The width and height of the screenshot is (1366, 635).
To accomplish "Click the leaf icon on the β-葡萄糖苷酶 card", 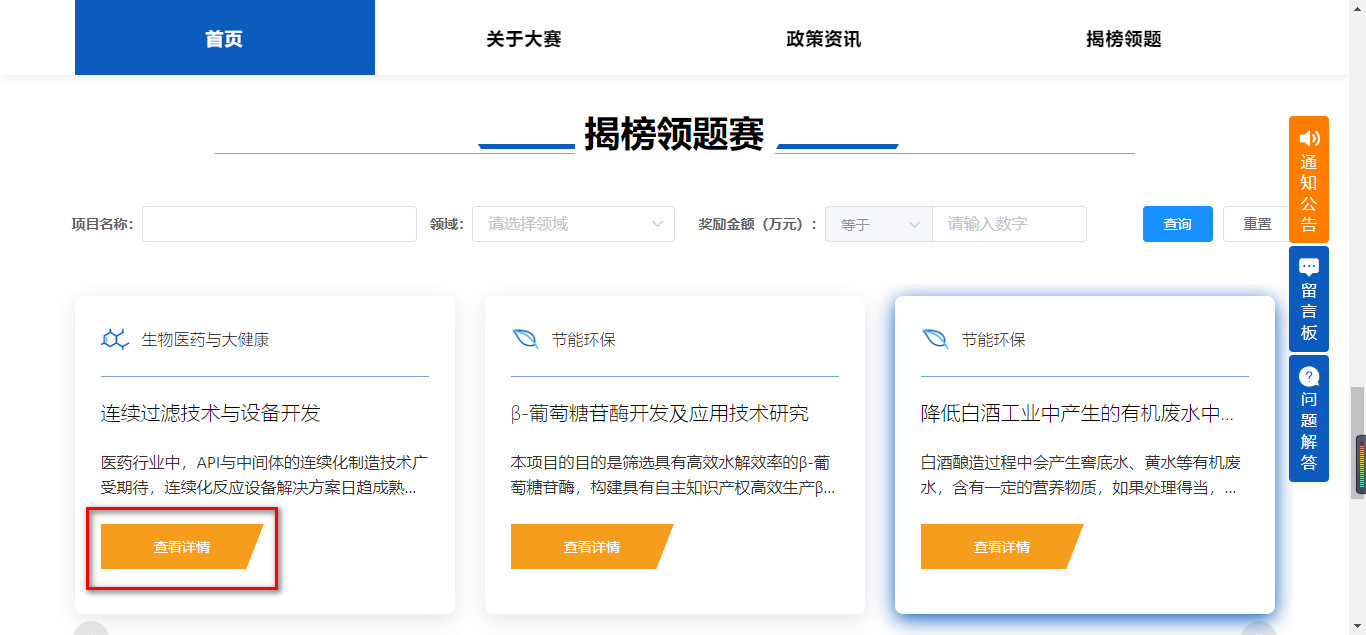I will (x=527, y=337).
